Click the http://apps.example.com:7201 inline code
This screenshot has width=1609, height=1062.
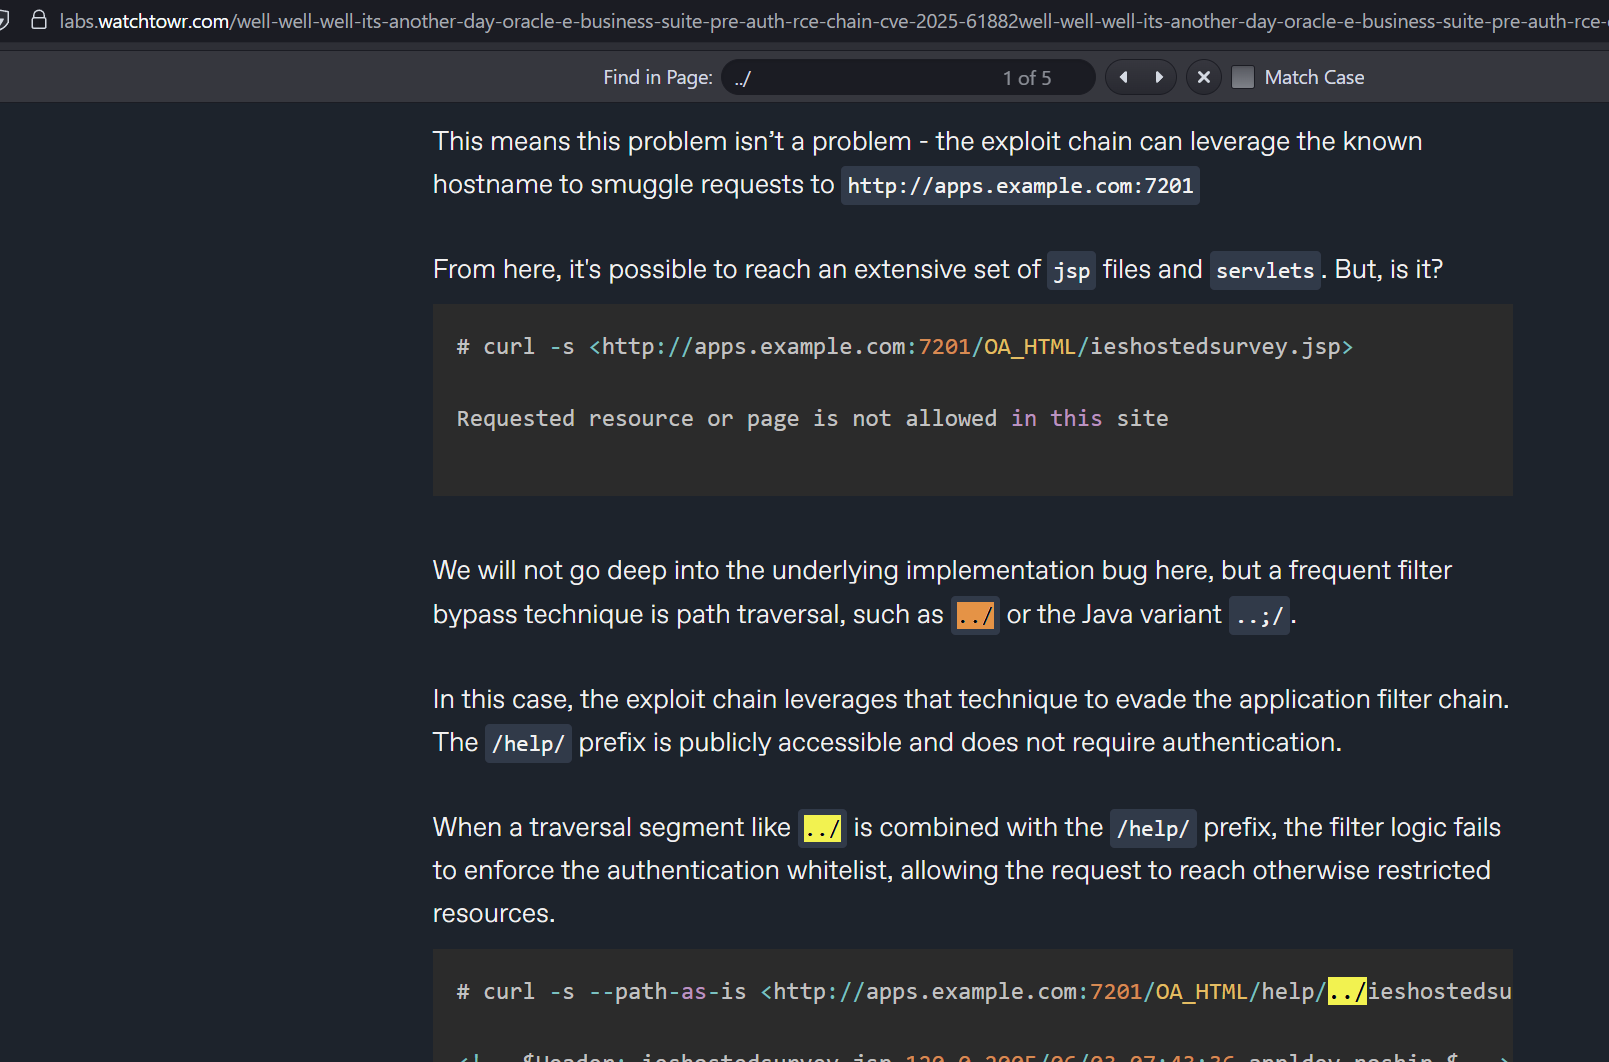click(1020, 186)
